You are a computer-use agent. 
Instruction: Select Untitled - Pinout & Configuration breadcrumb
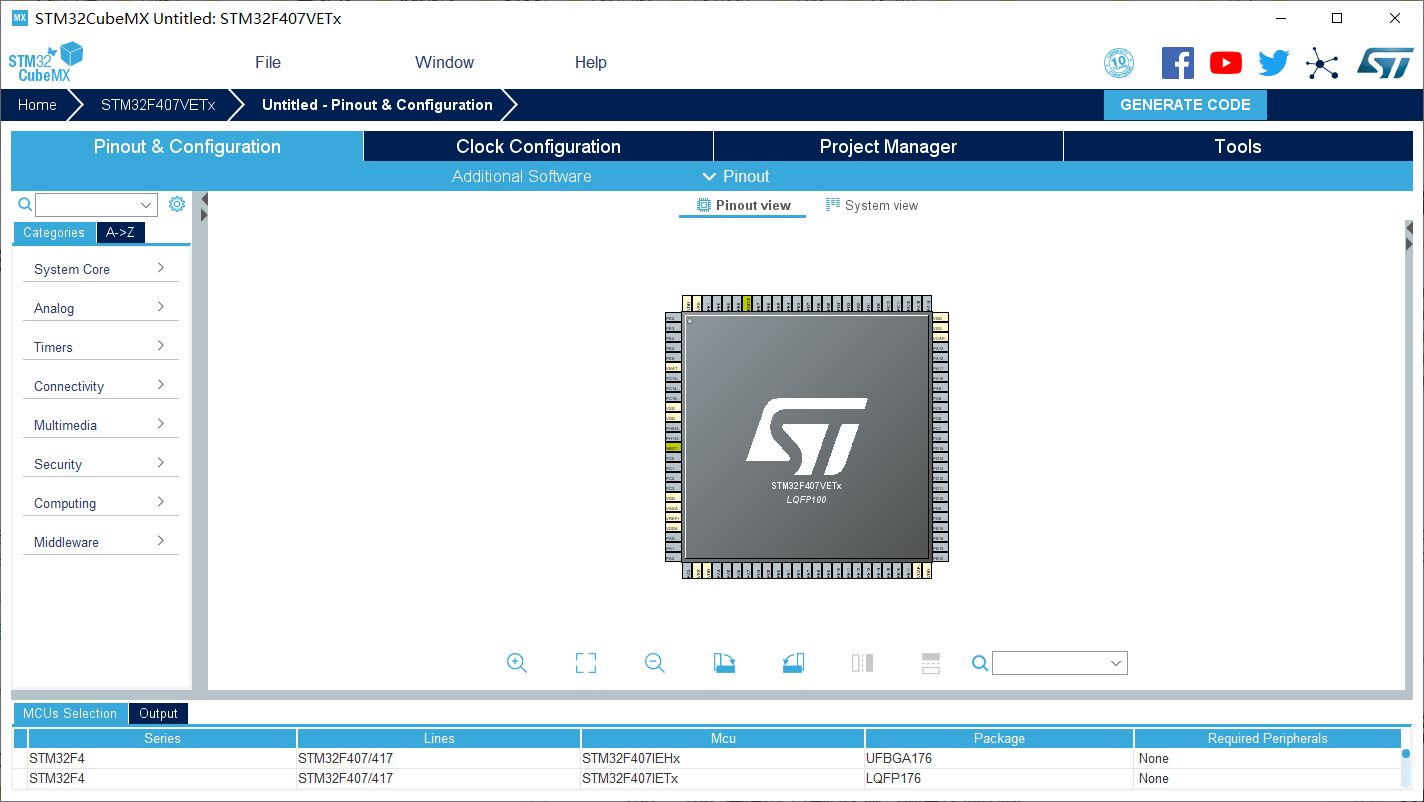377,105
